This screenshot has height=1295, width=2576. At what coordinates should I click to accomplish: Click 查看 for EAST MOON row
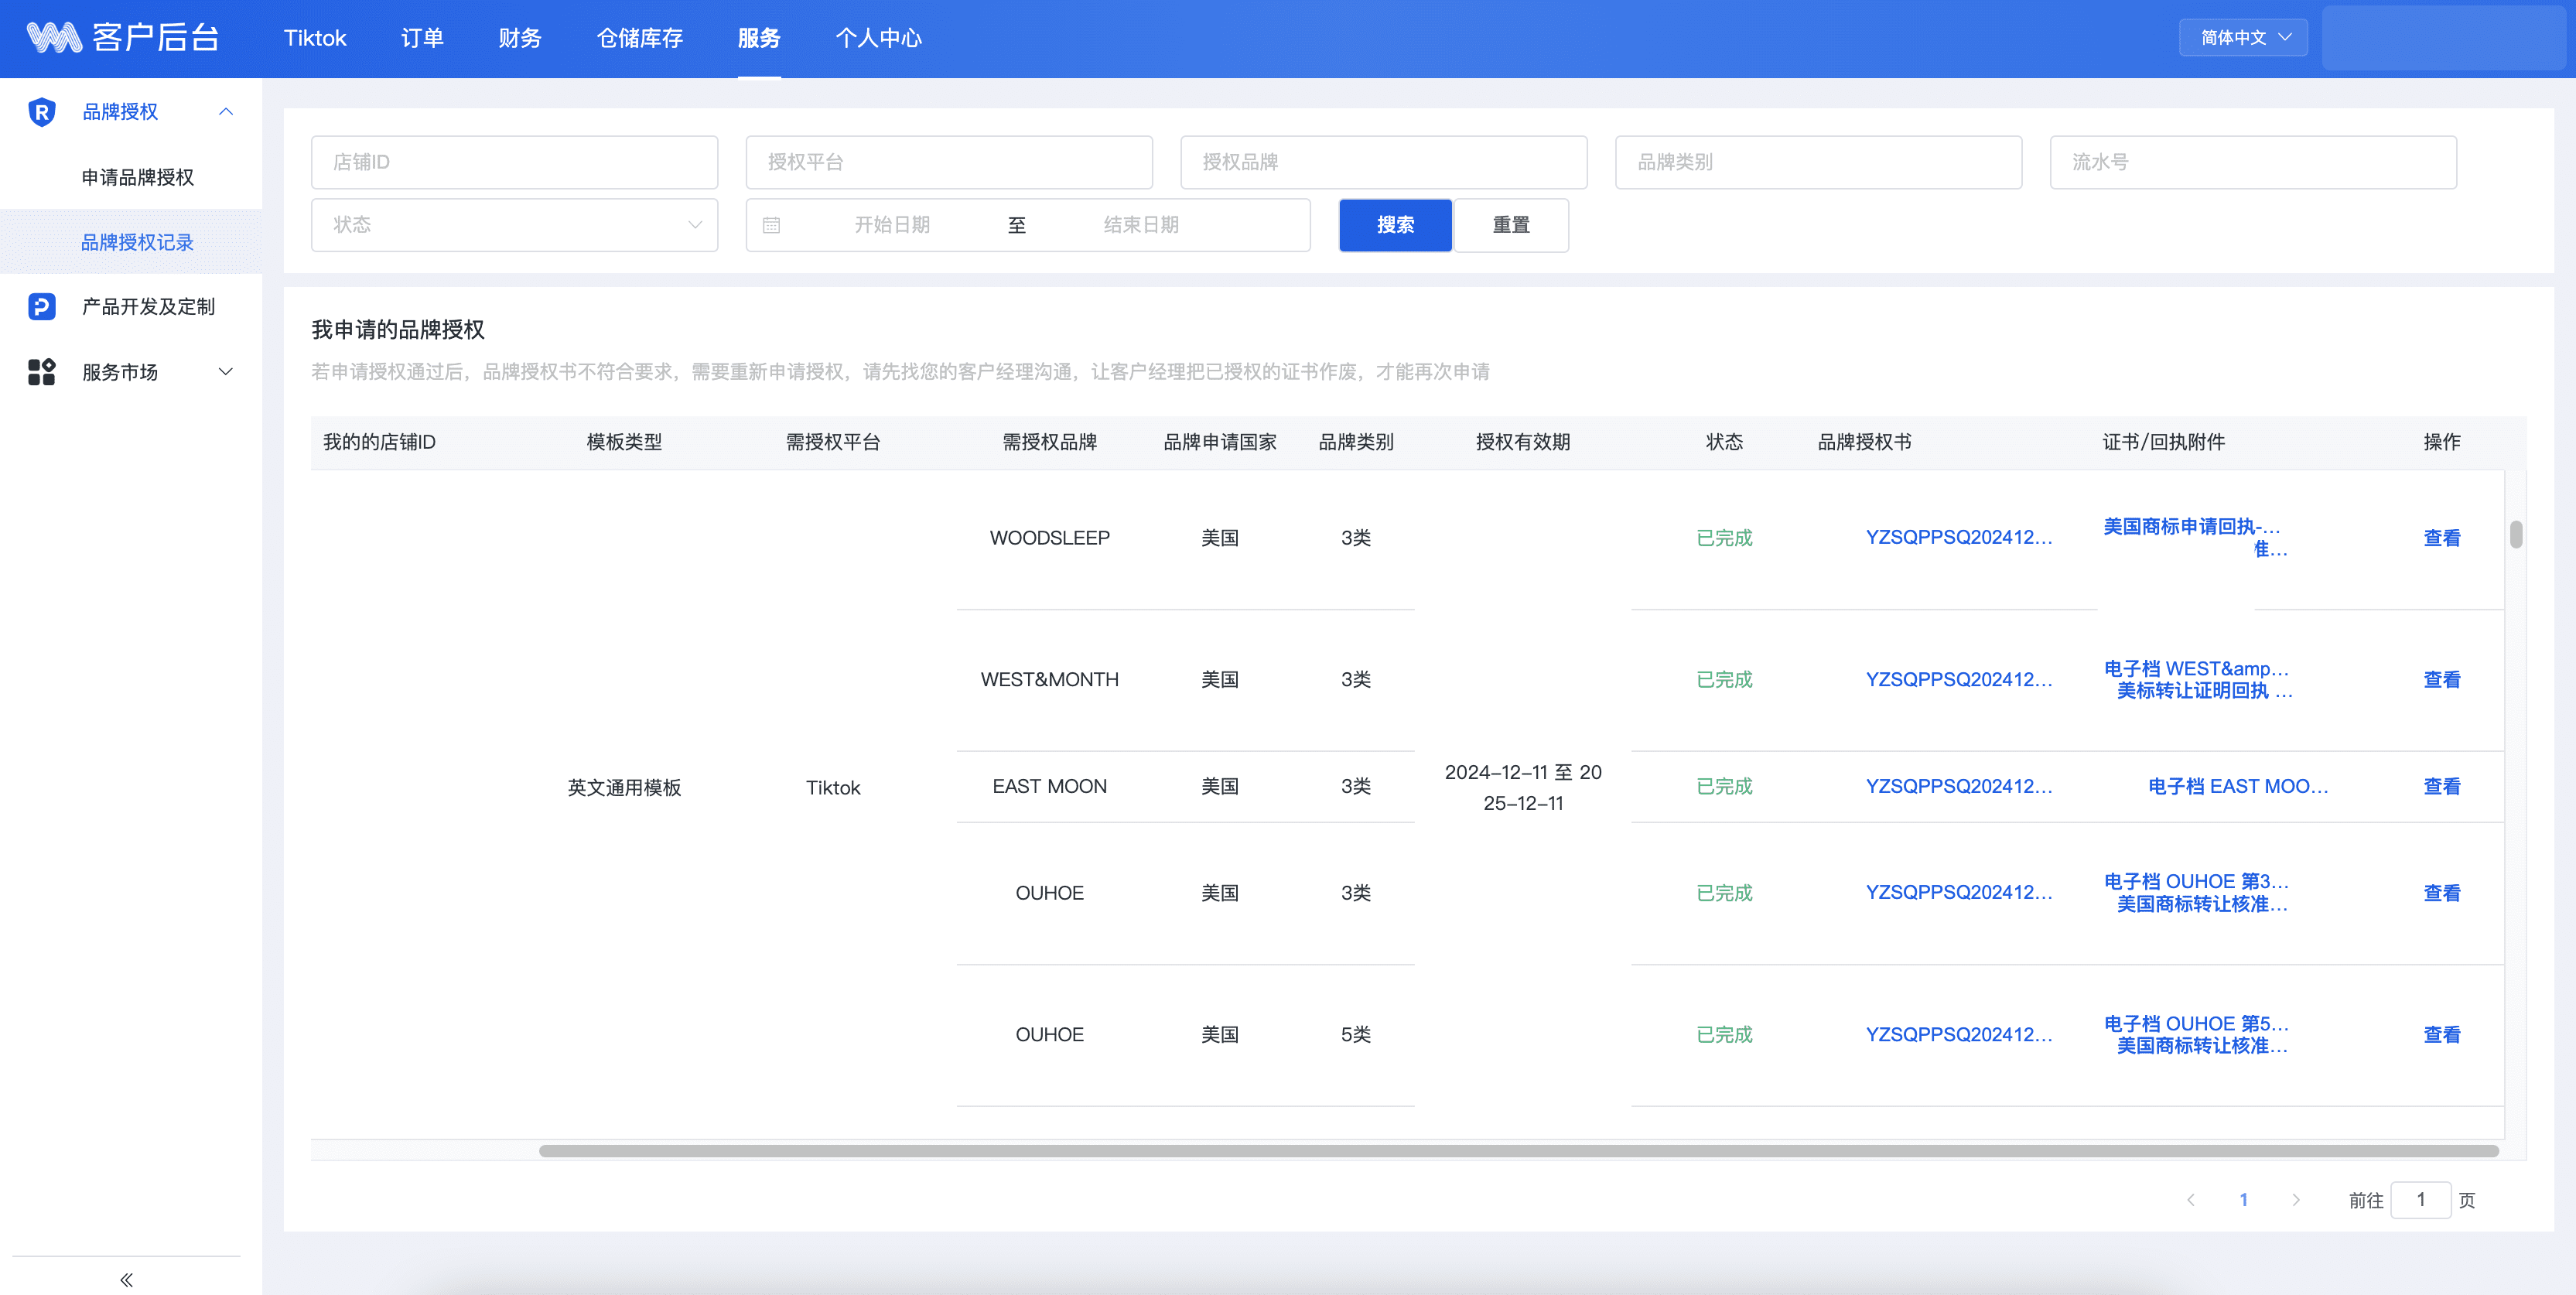pos(2441,786)
